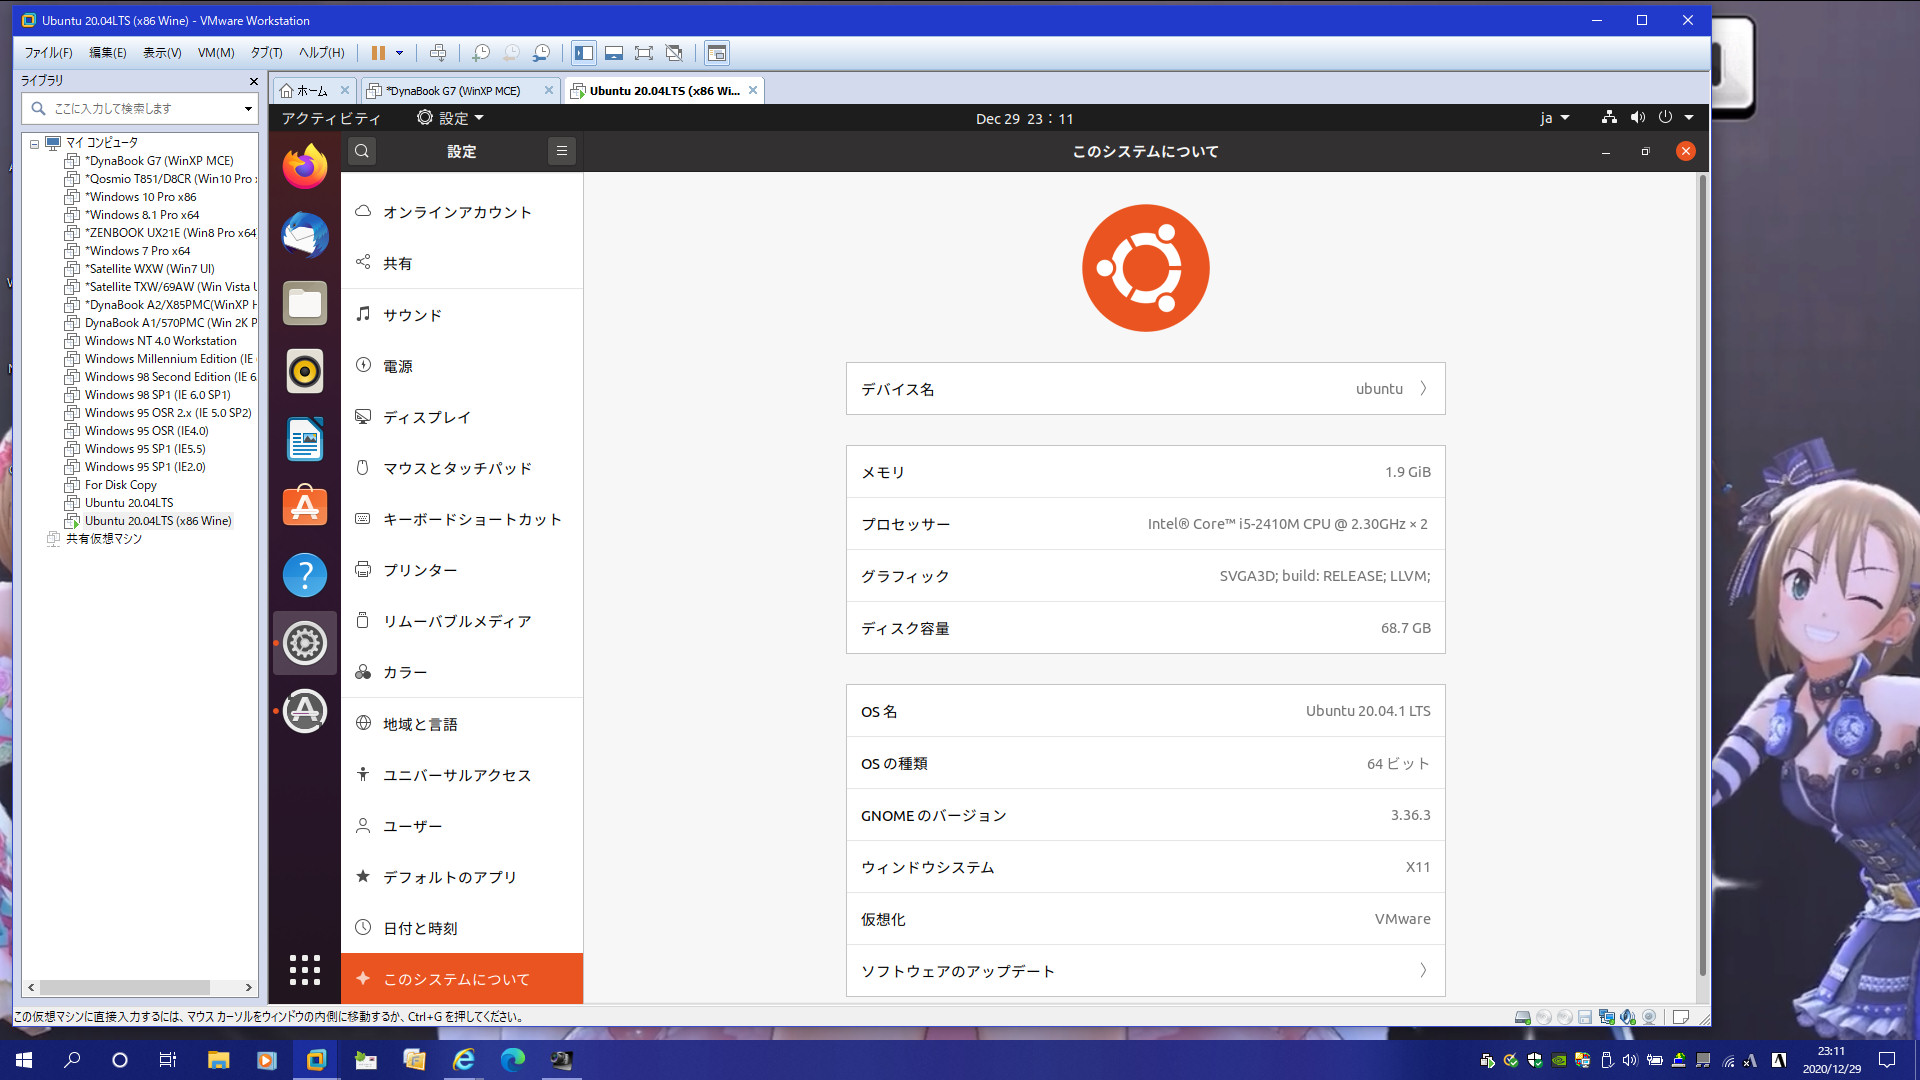Open Ubuntu Software from dock
The image size is (1920, 1080).
tap(305, 507)
